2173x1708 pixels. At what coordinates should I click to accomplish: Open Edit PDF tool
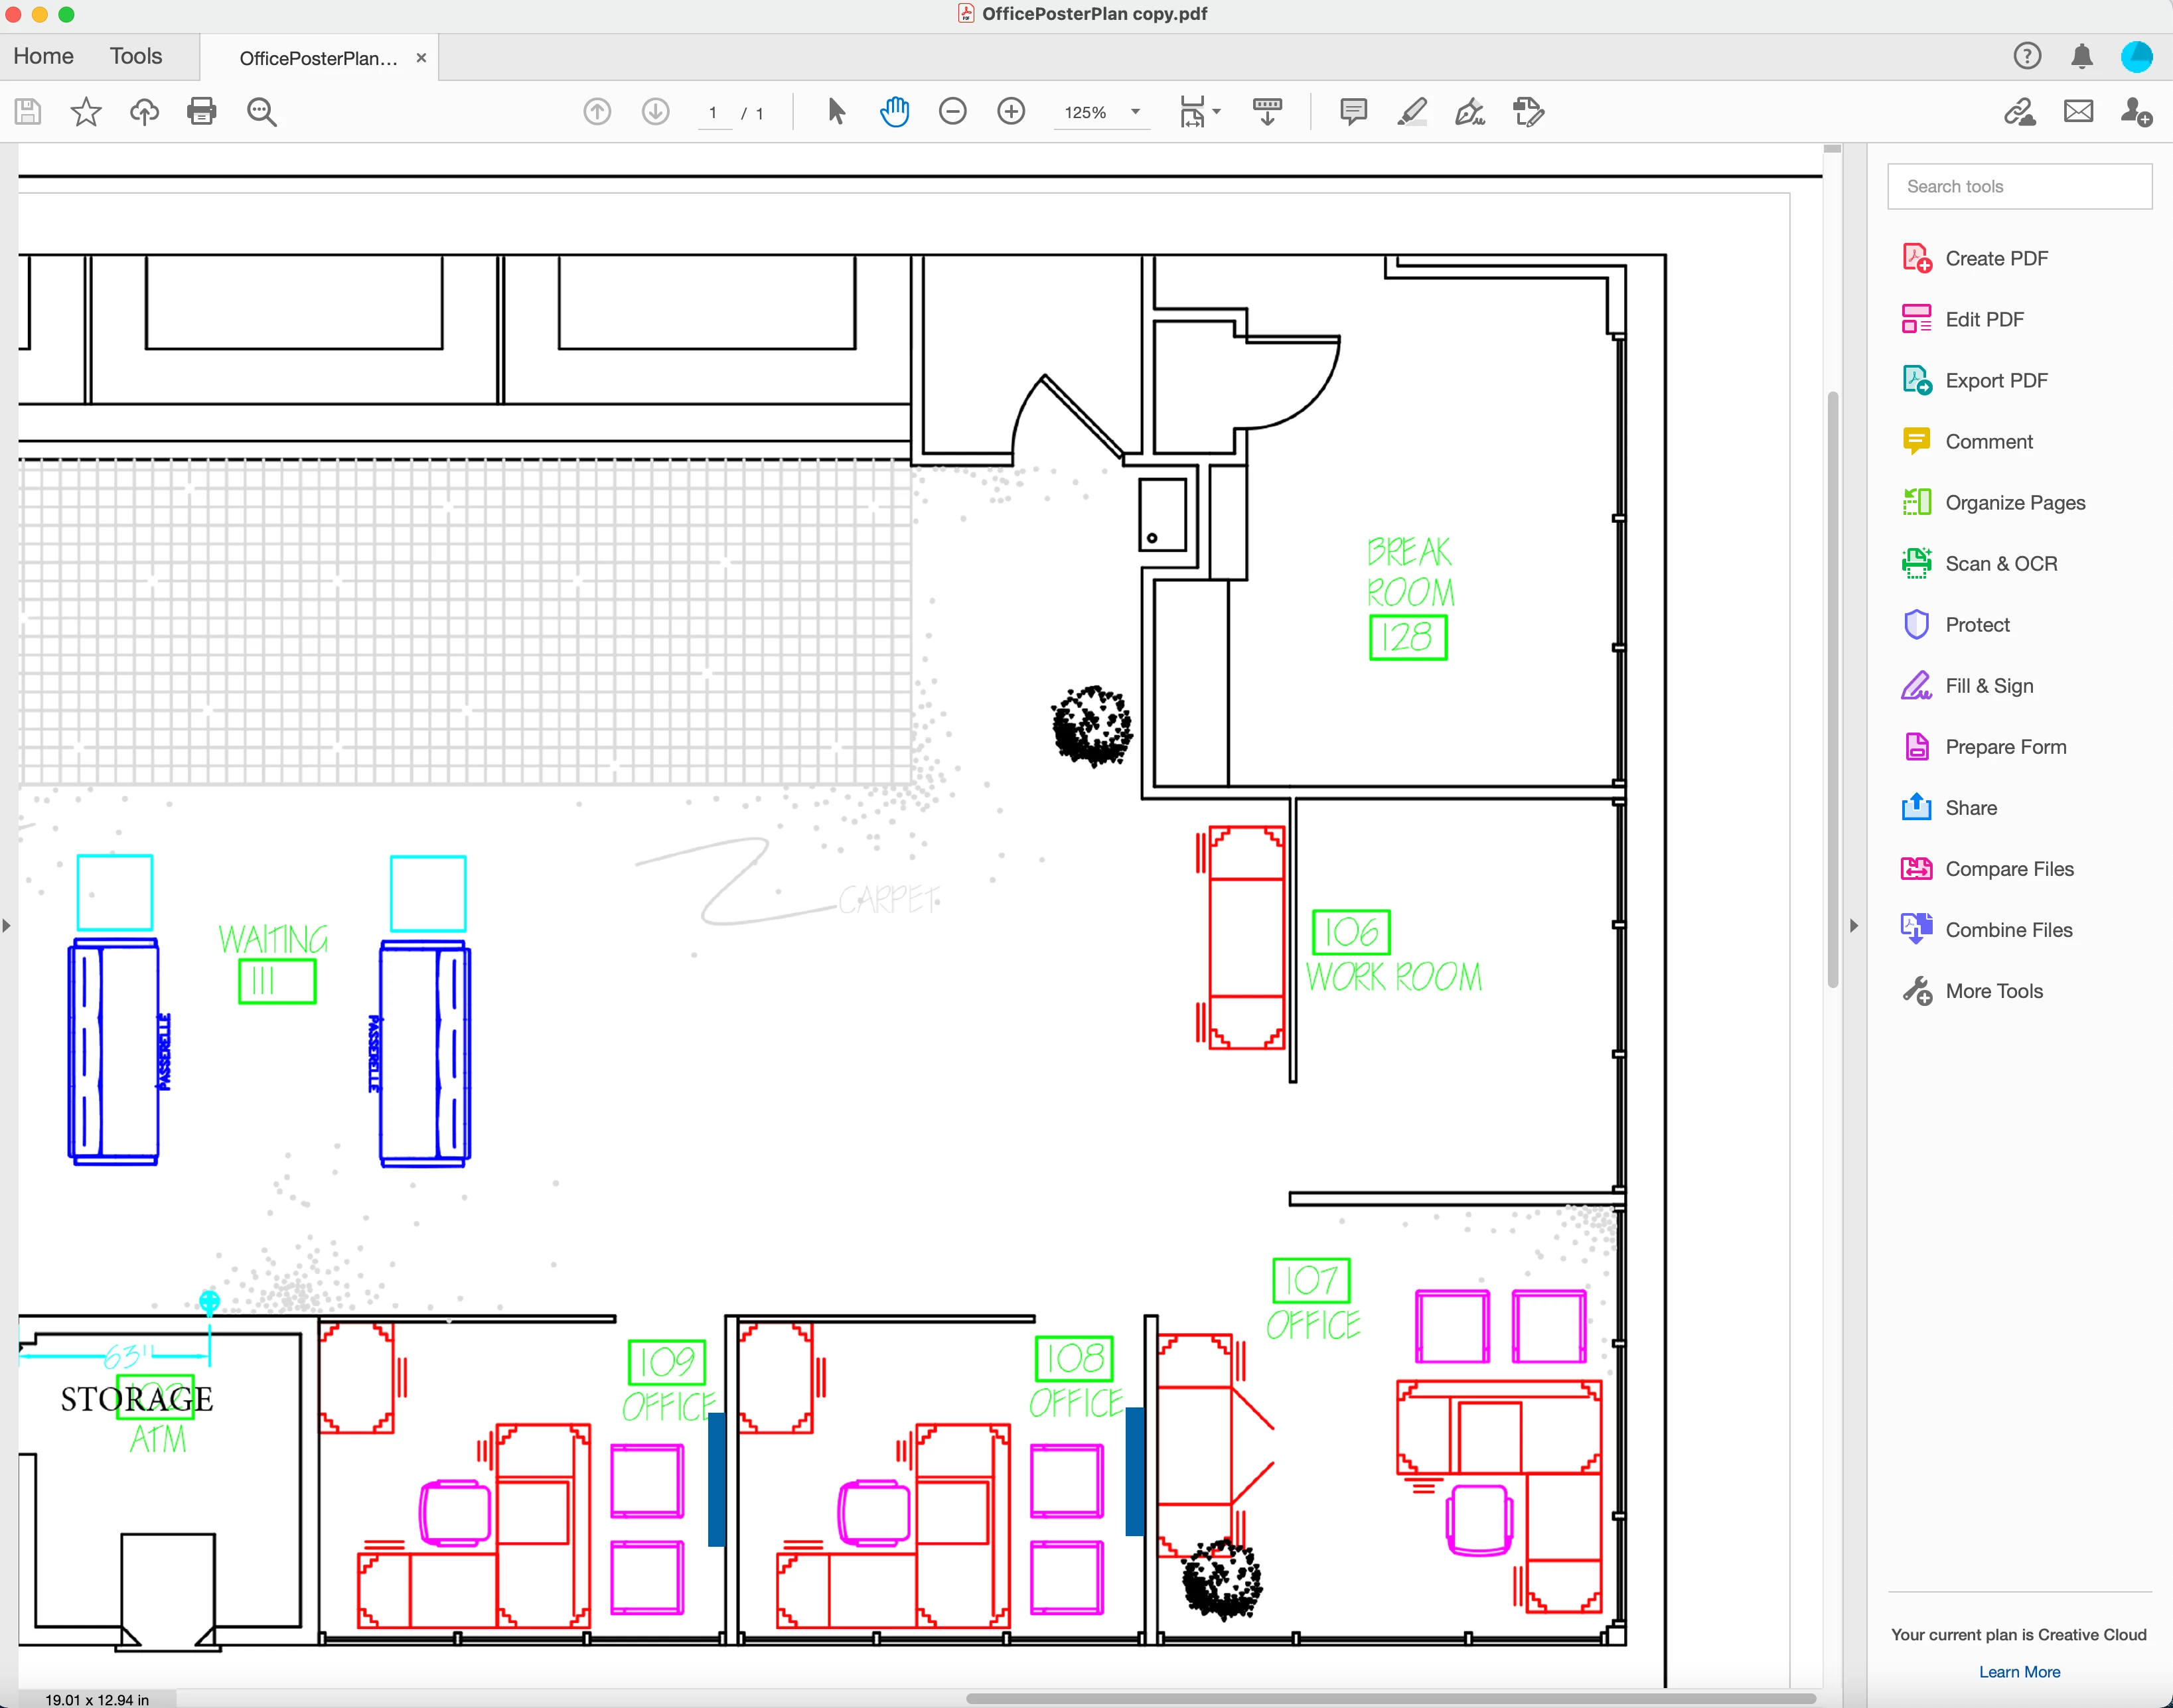click(x=1983, y=320)
